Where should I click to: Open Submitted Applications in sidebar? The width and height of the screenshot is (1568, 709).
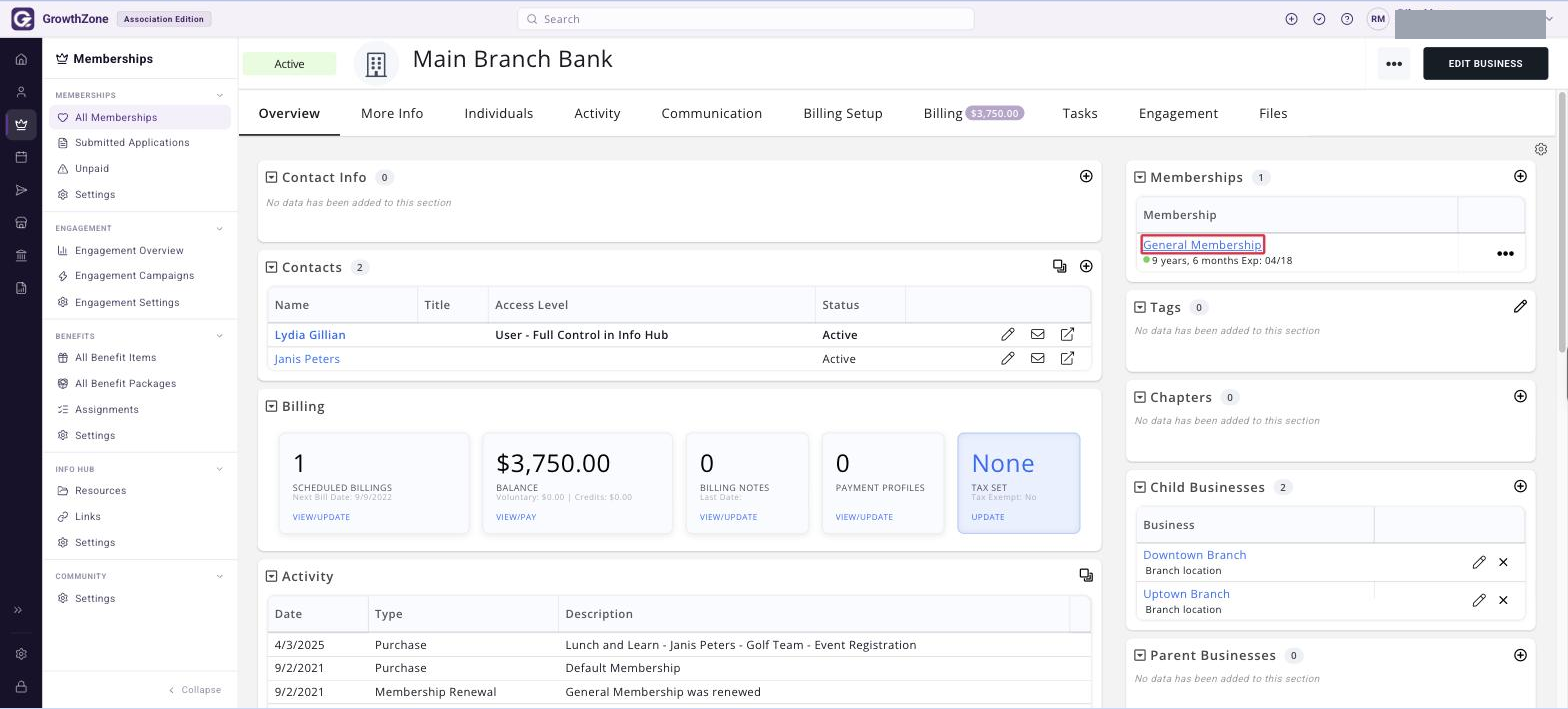tap(132, 143)
